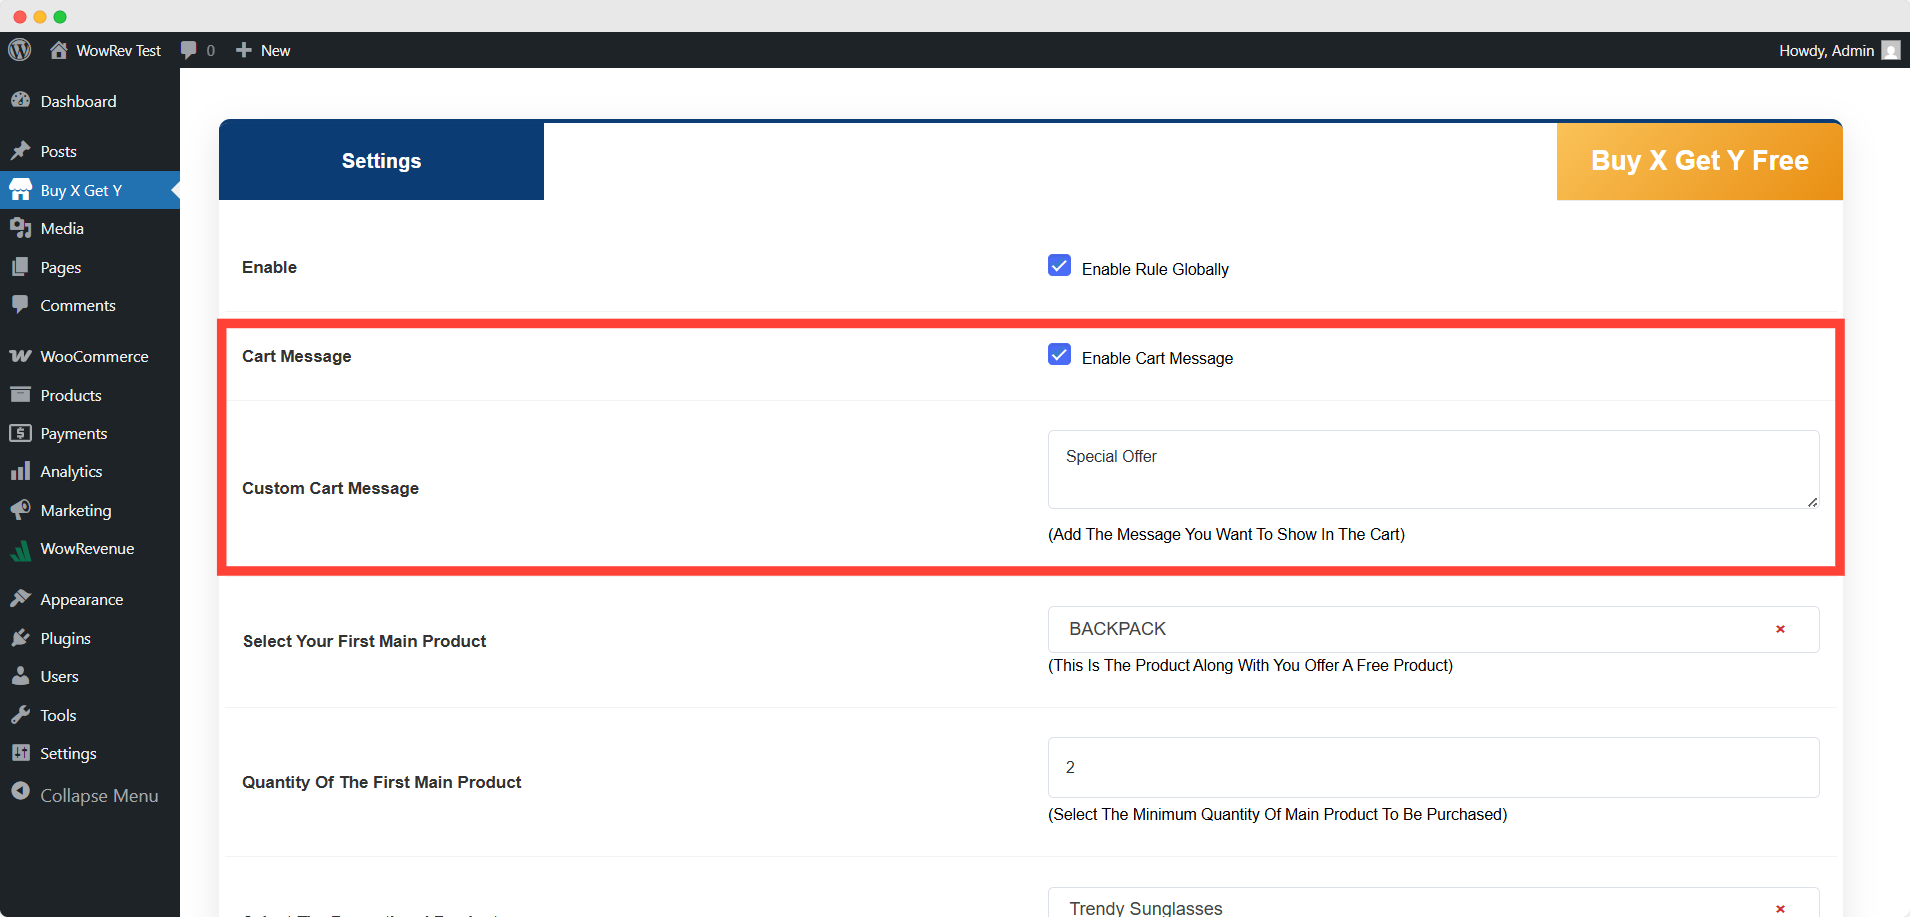The image size is (1910, 917).
Task: Uncheck the Enable Cart Message checkbox
Action: click(1059, 354)
